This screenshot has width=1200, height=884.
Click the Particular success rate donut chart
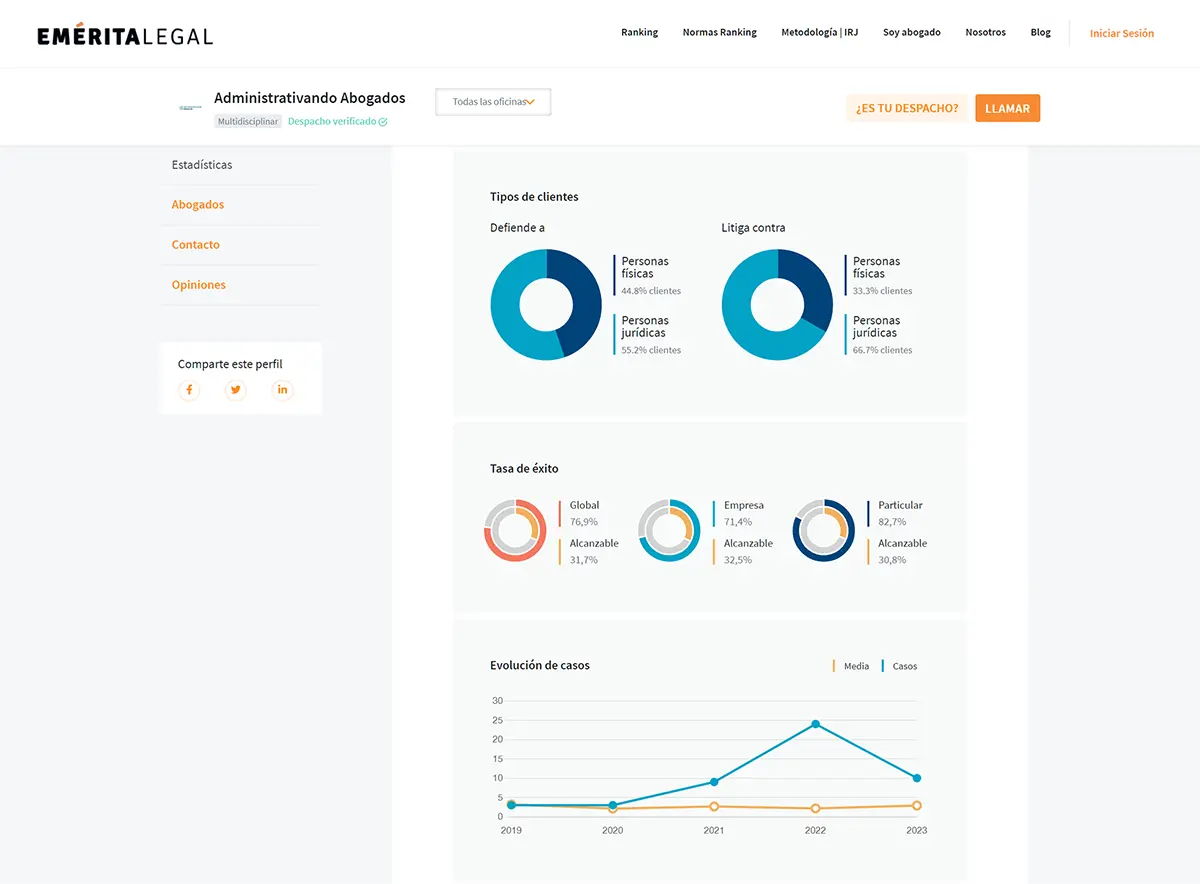click(823, 530)
